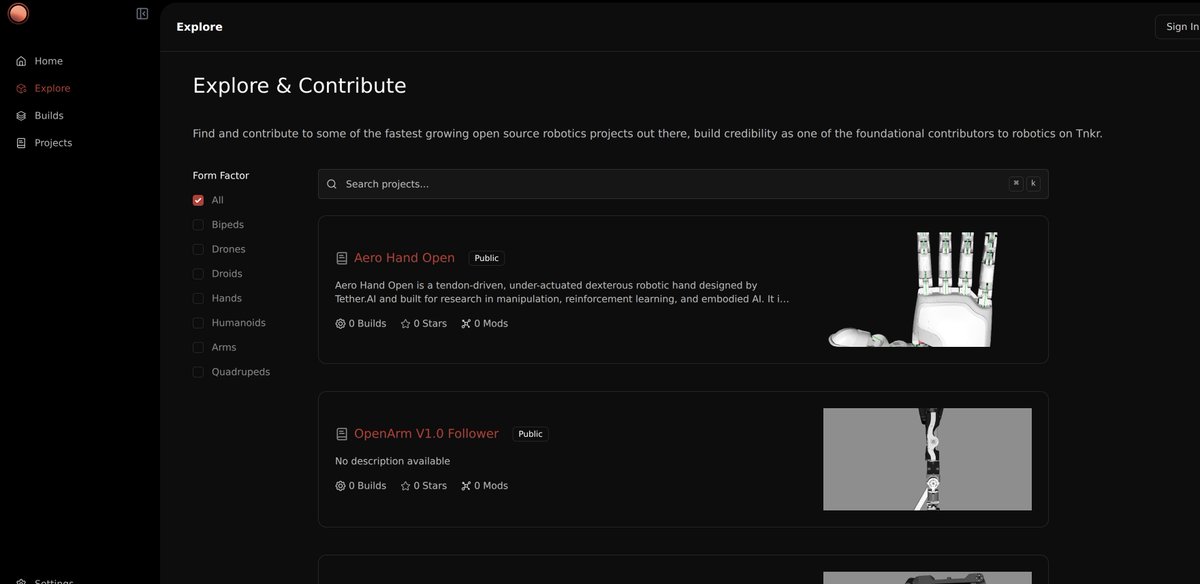The width and height of the screenshot is (1200, 584).
Task: Uncheck the All form factor checkbox
Action: [198, 200]
